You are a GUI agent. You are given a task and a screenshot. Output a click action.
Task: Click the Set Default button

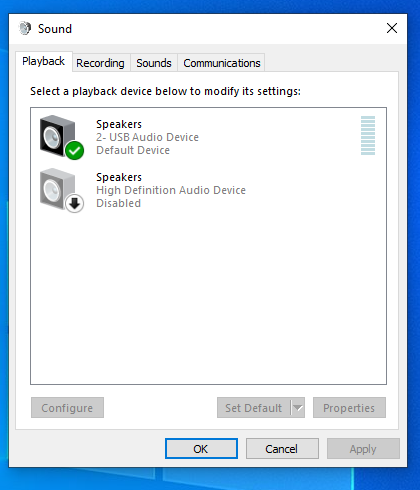click(254, 407)
